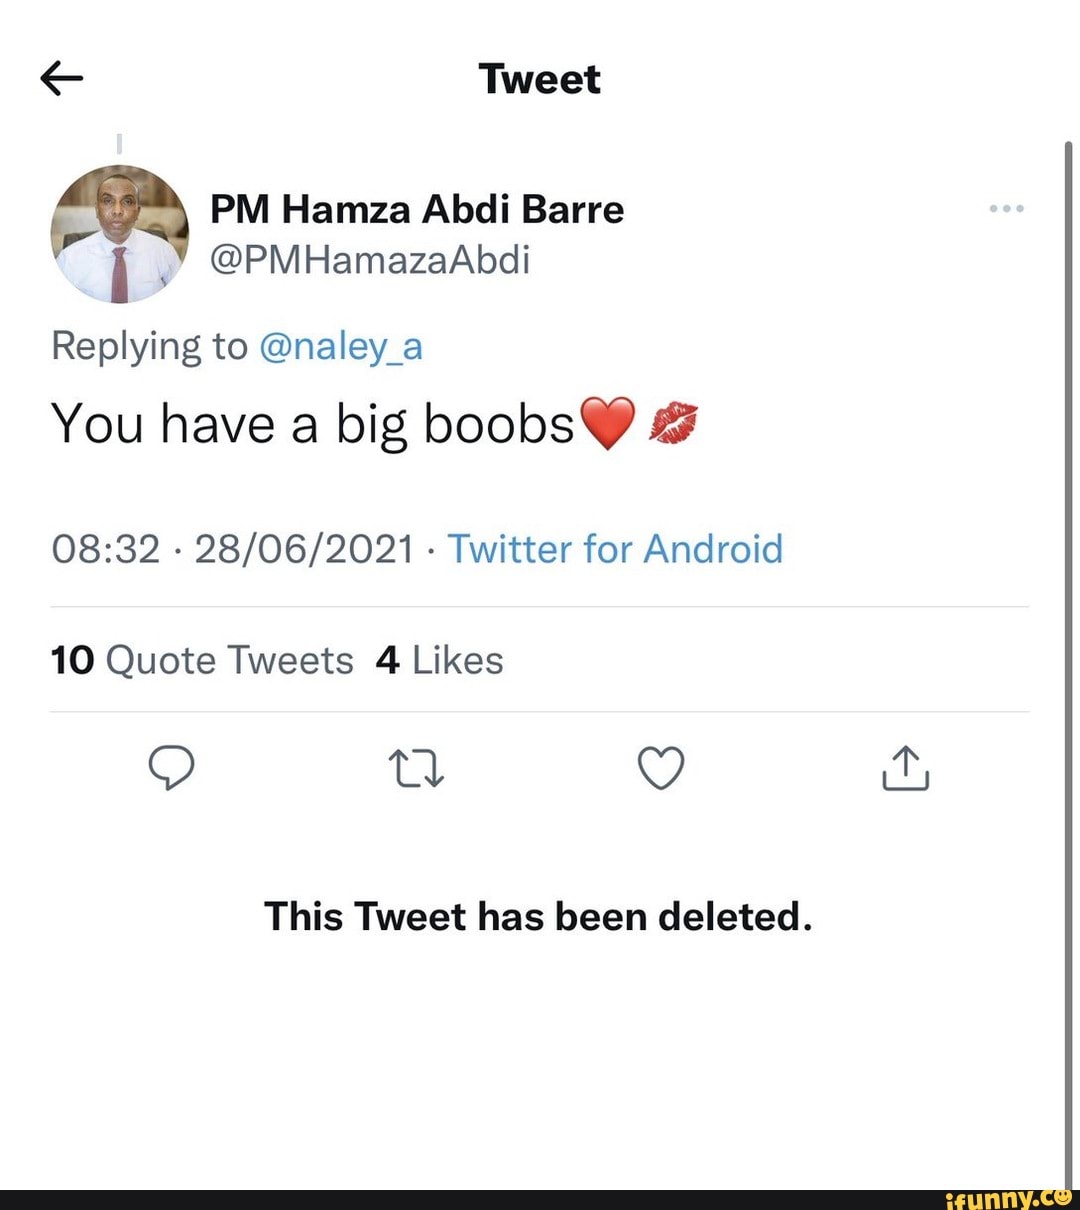Click the 08:32 timestamp
The width and height of the screenshot is (1080, 1210).
tap(105, 549)
